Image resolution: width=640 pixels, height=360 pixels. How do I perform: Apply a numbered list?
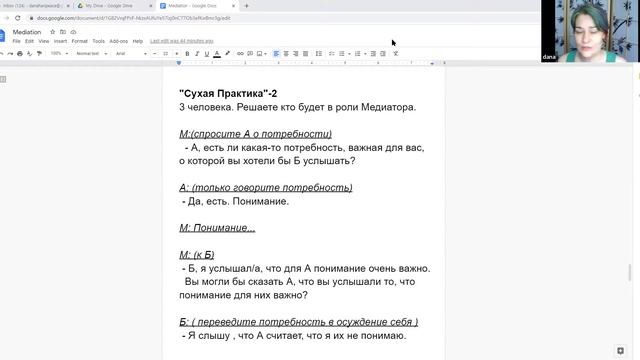(x=358, y=53)
